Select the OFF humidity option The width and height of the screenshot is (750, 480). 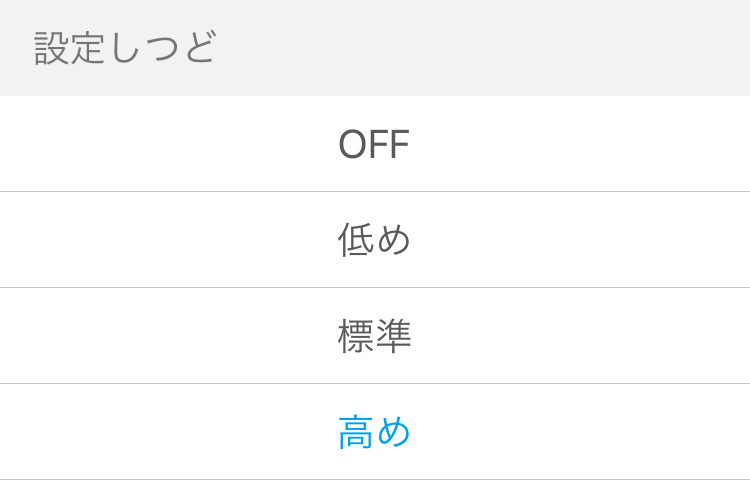[374, 144]
